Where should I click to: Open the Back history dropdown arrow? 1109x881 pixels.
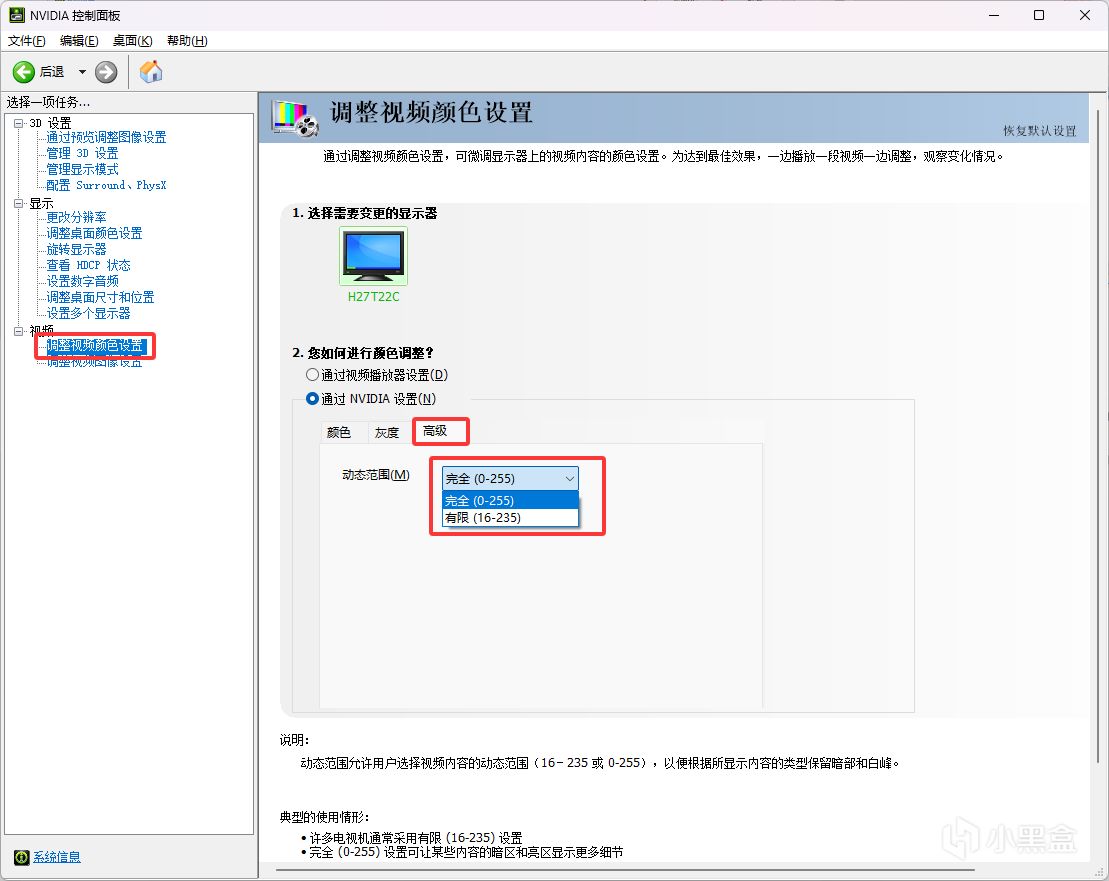(82, 71)
